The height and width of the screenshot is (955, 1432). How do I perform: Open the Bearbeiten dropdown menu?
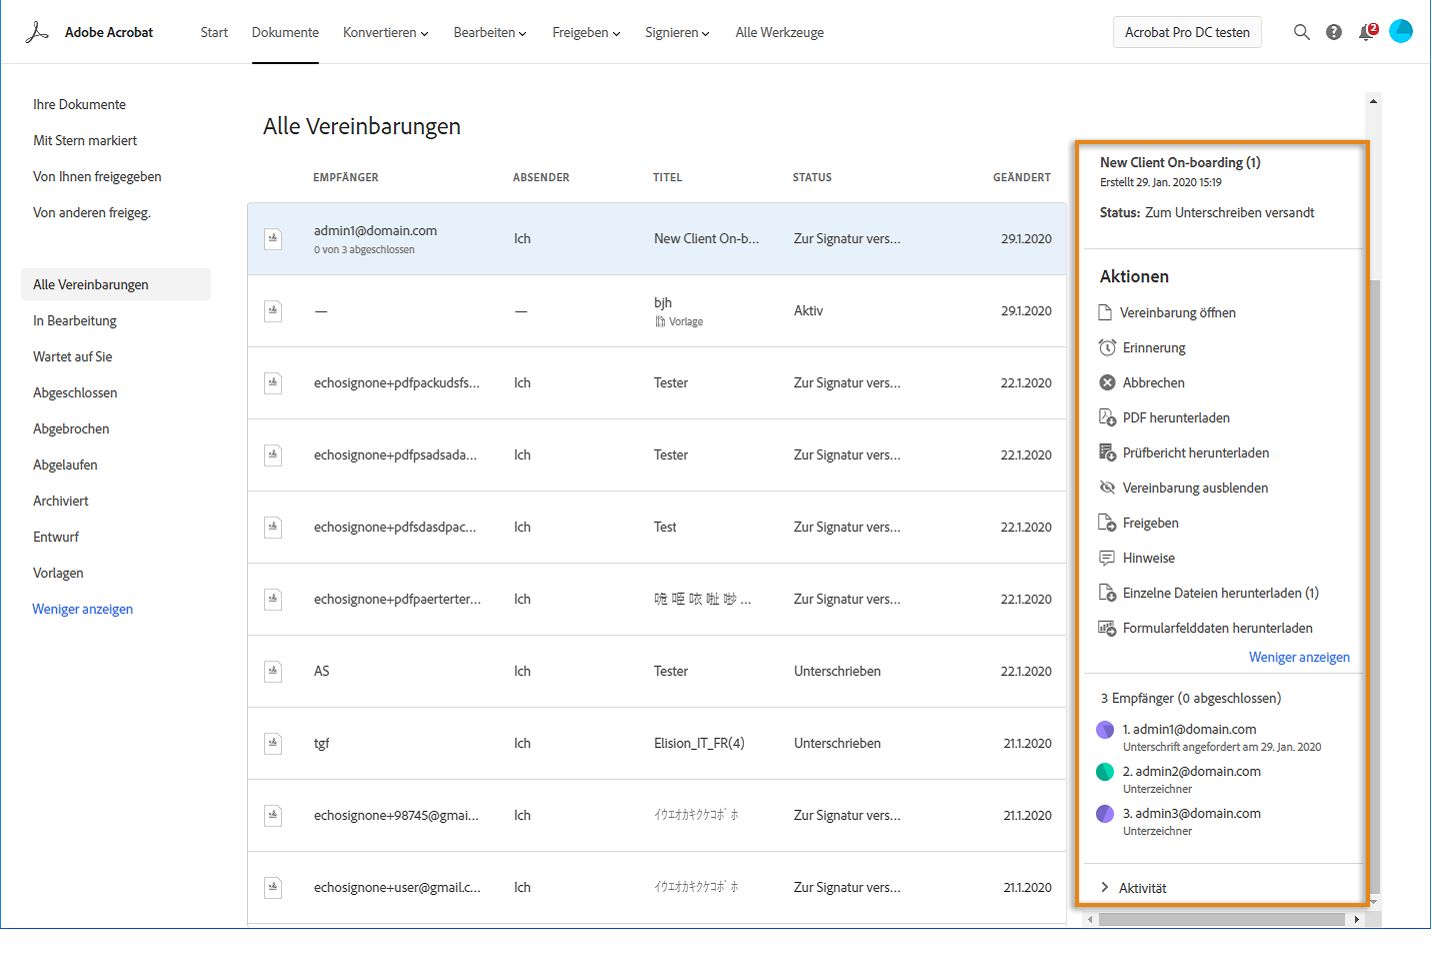point(490,32)
